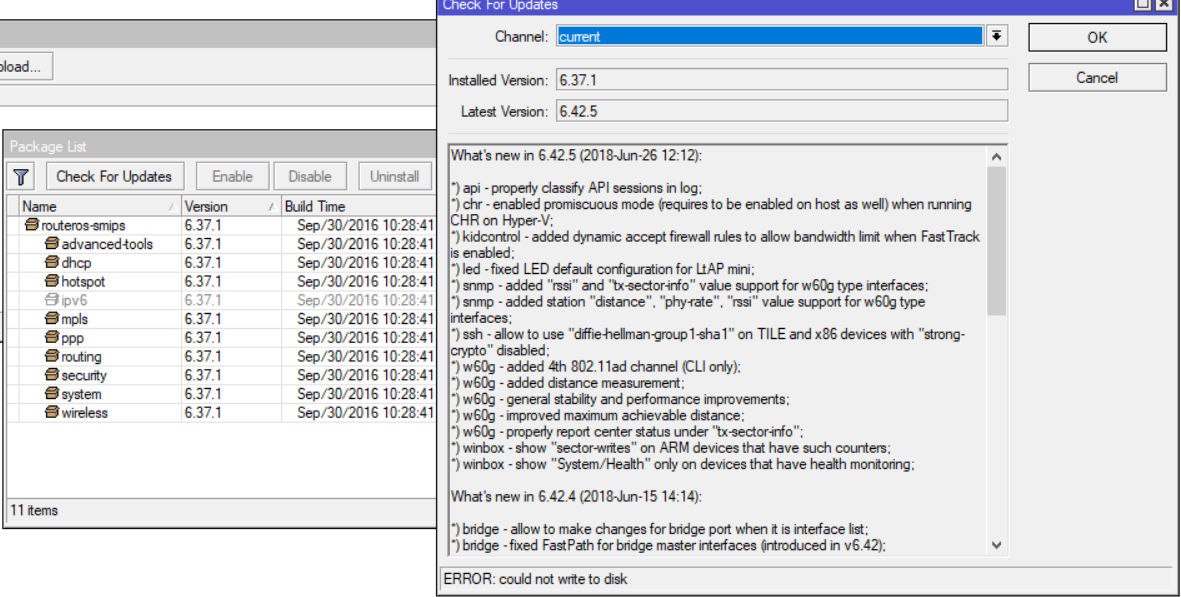Click the system package icon
The image size is (1181, 597).
(52, 394)
